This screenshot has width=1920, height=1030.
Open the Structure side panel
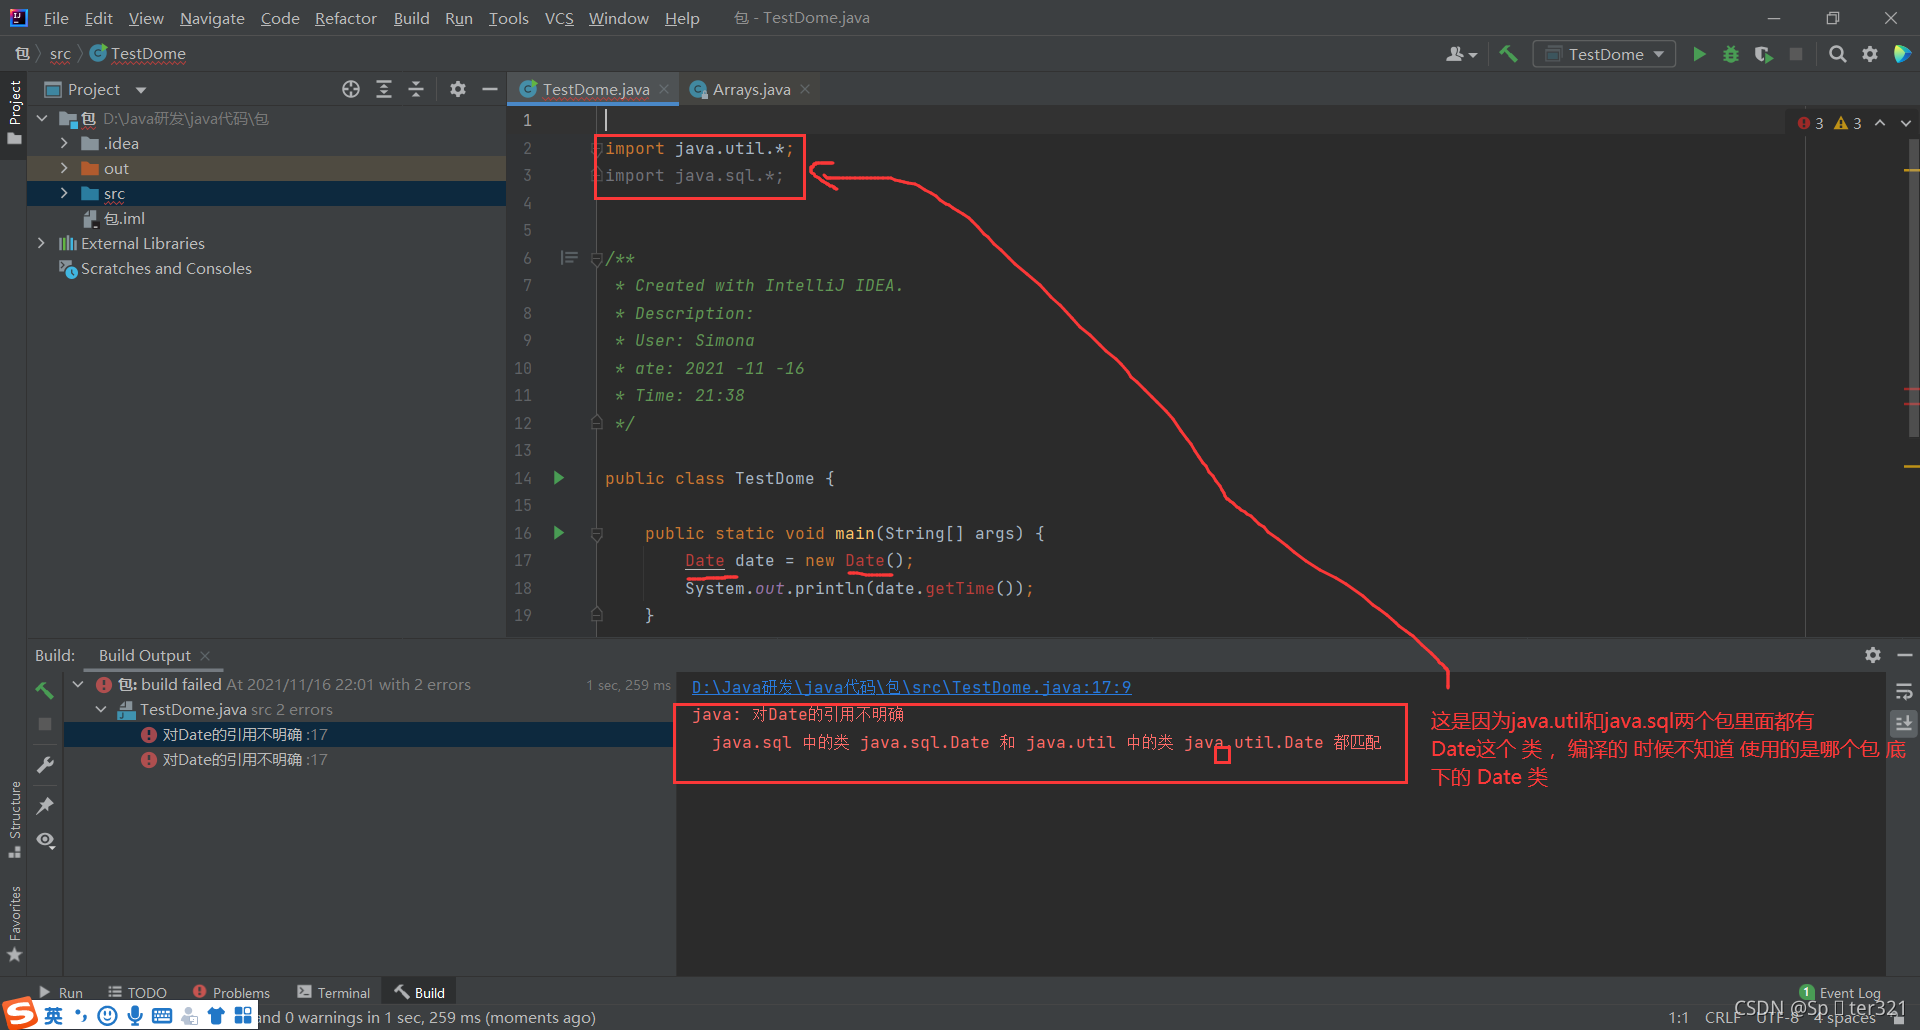click(x=14, y=818)
